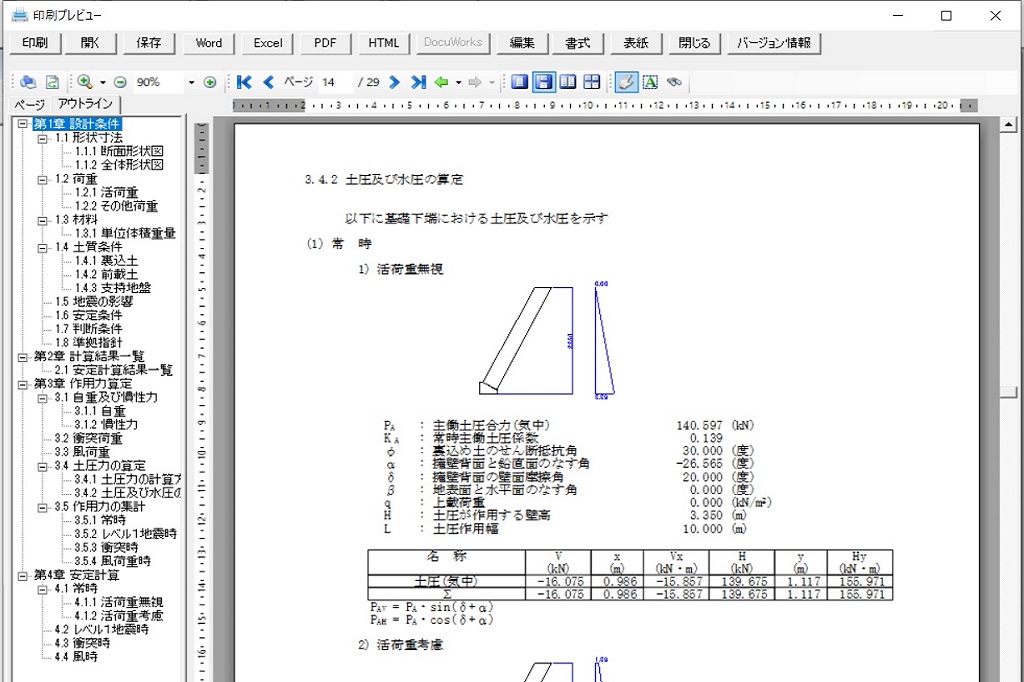The height and width of the screenshot is (682, 1024).
Task: Zoom out with the minus icon
Action: pos(120,82)
